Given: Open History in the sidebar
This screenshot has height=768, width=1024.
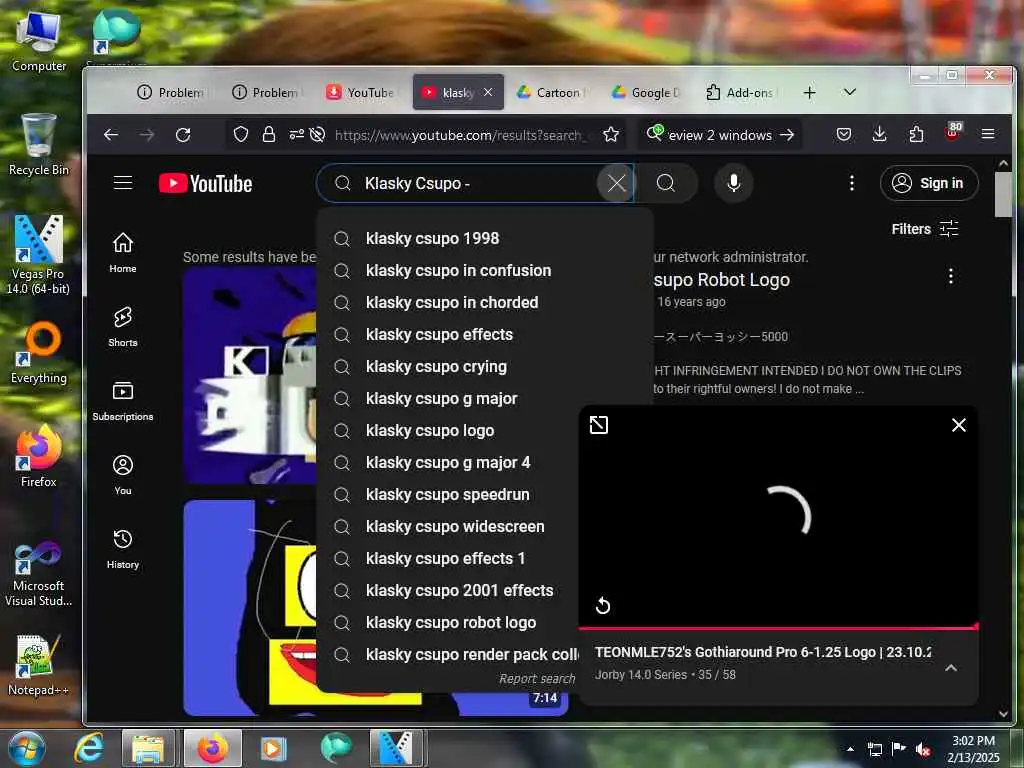Looking at the screenshot, I should [x=123, y=549].
